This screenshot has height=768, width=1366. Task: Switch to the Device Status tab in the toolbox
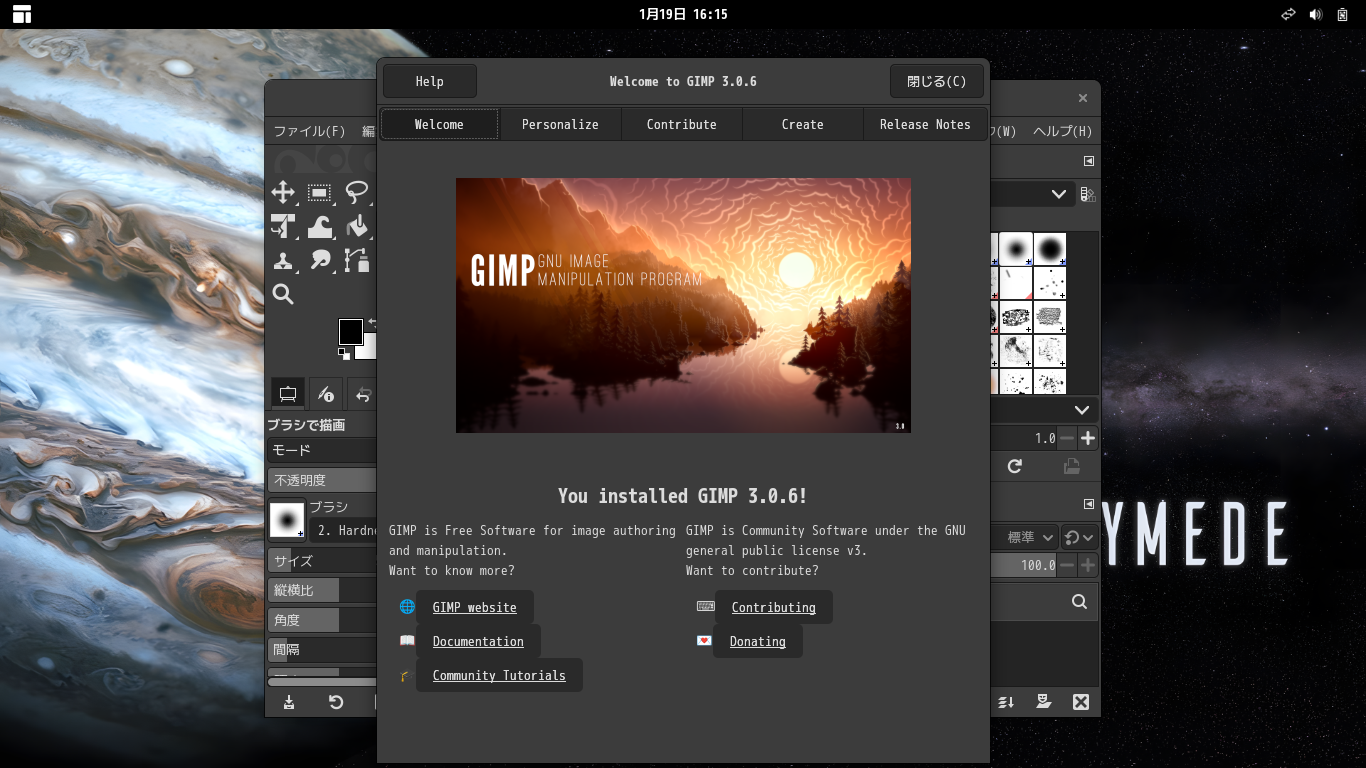coord(325,394)
